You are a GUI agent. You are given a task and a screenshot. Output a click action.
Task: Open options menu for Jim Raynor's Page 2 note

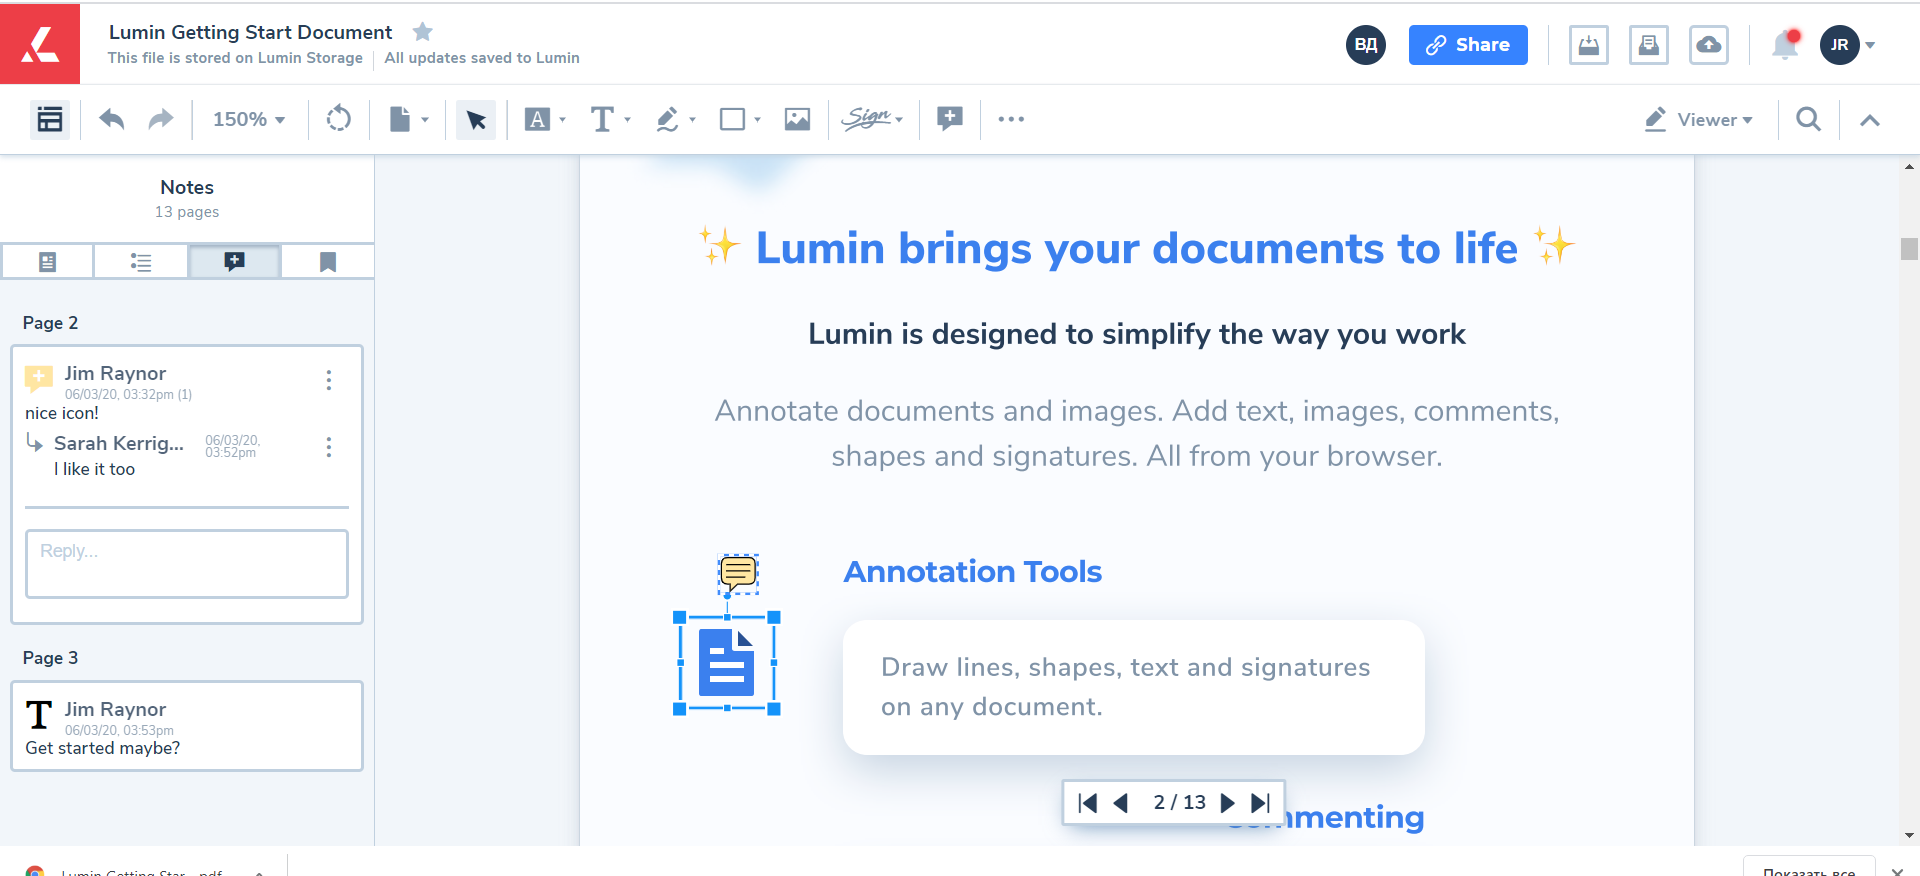(329, 380)
